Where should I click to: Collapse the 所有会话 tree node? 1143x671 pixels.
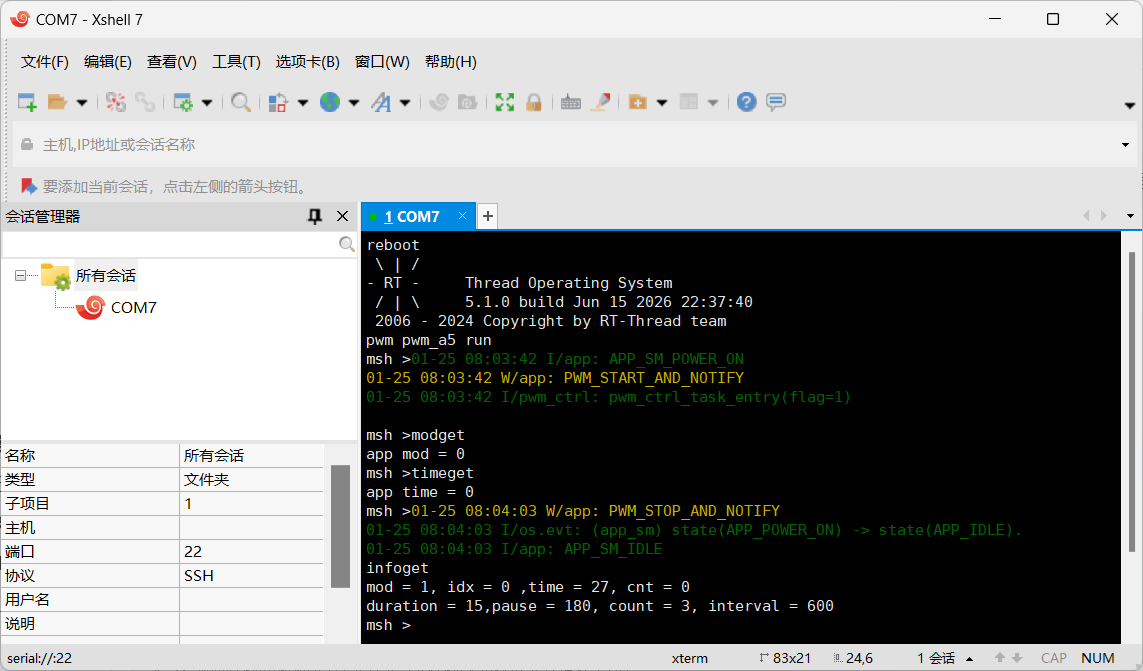20,276
